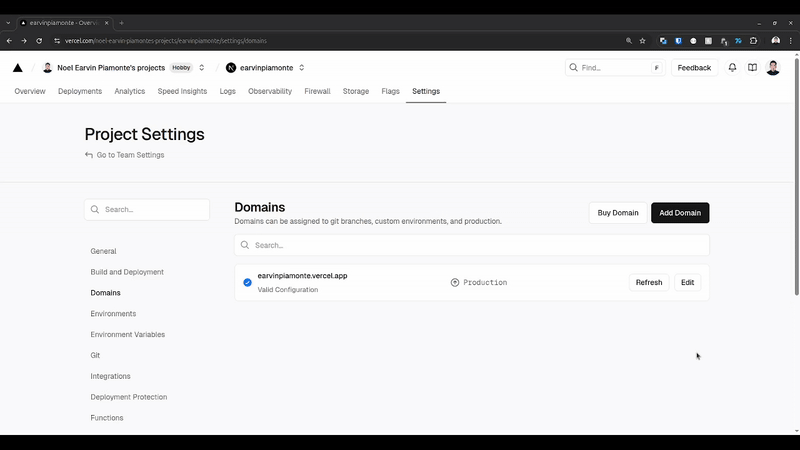
Task: Click the blue valid configuration checkmark
Action: point(247,282)
